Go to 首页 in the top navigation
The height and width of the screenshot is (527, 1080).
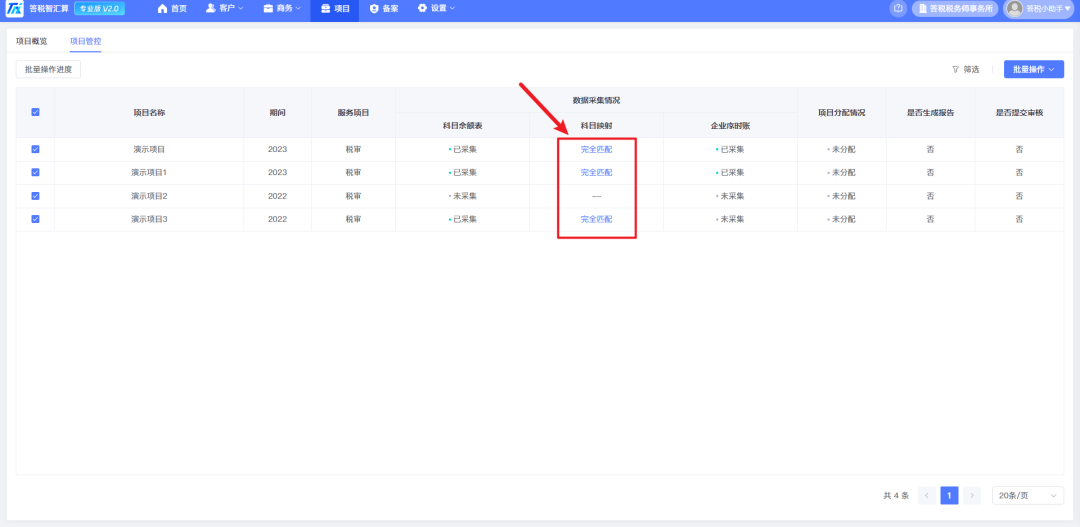pos(172,9)
